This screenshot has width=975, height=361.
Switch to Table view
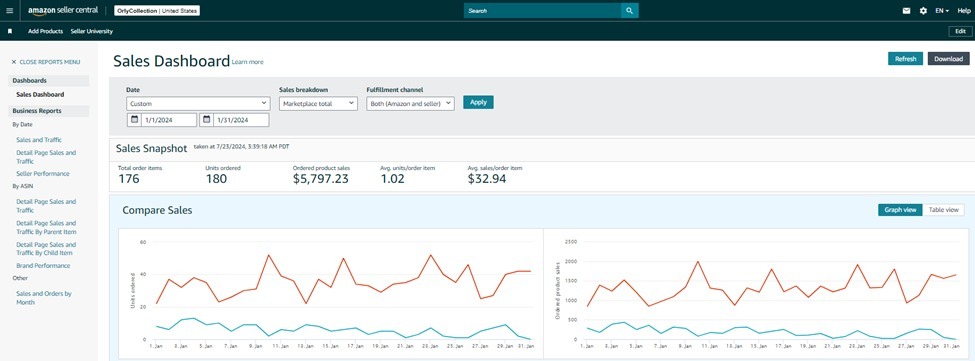pyautogui.click(x=943, y=210)
